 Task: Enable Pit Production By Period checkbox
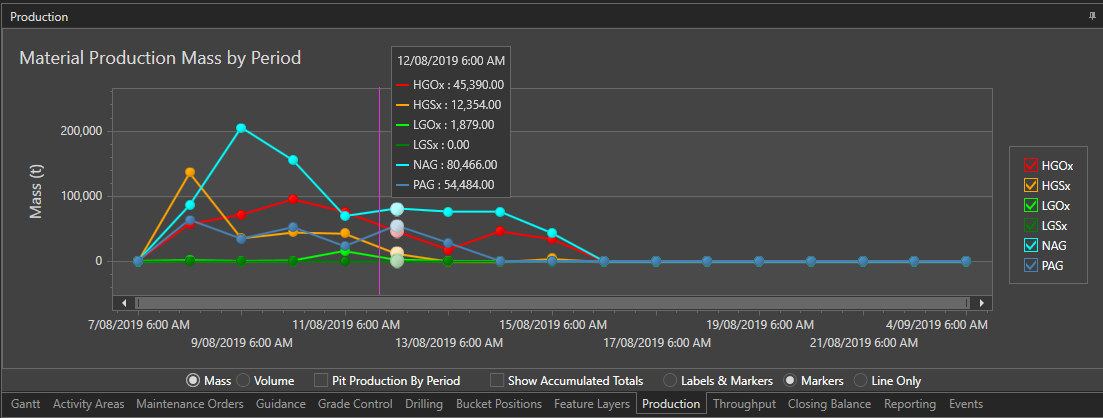pyautogui.click(x=321, y=381)
